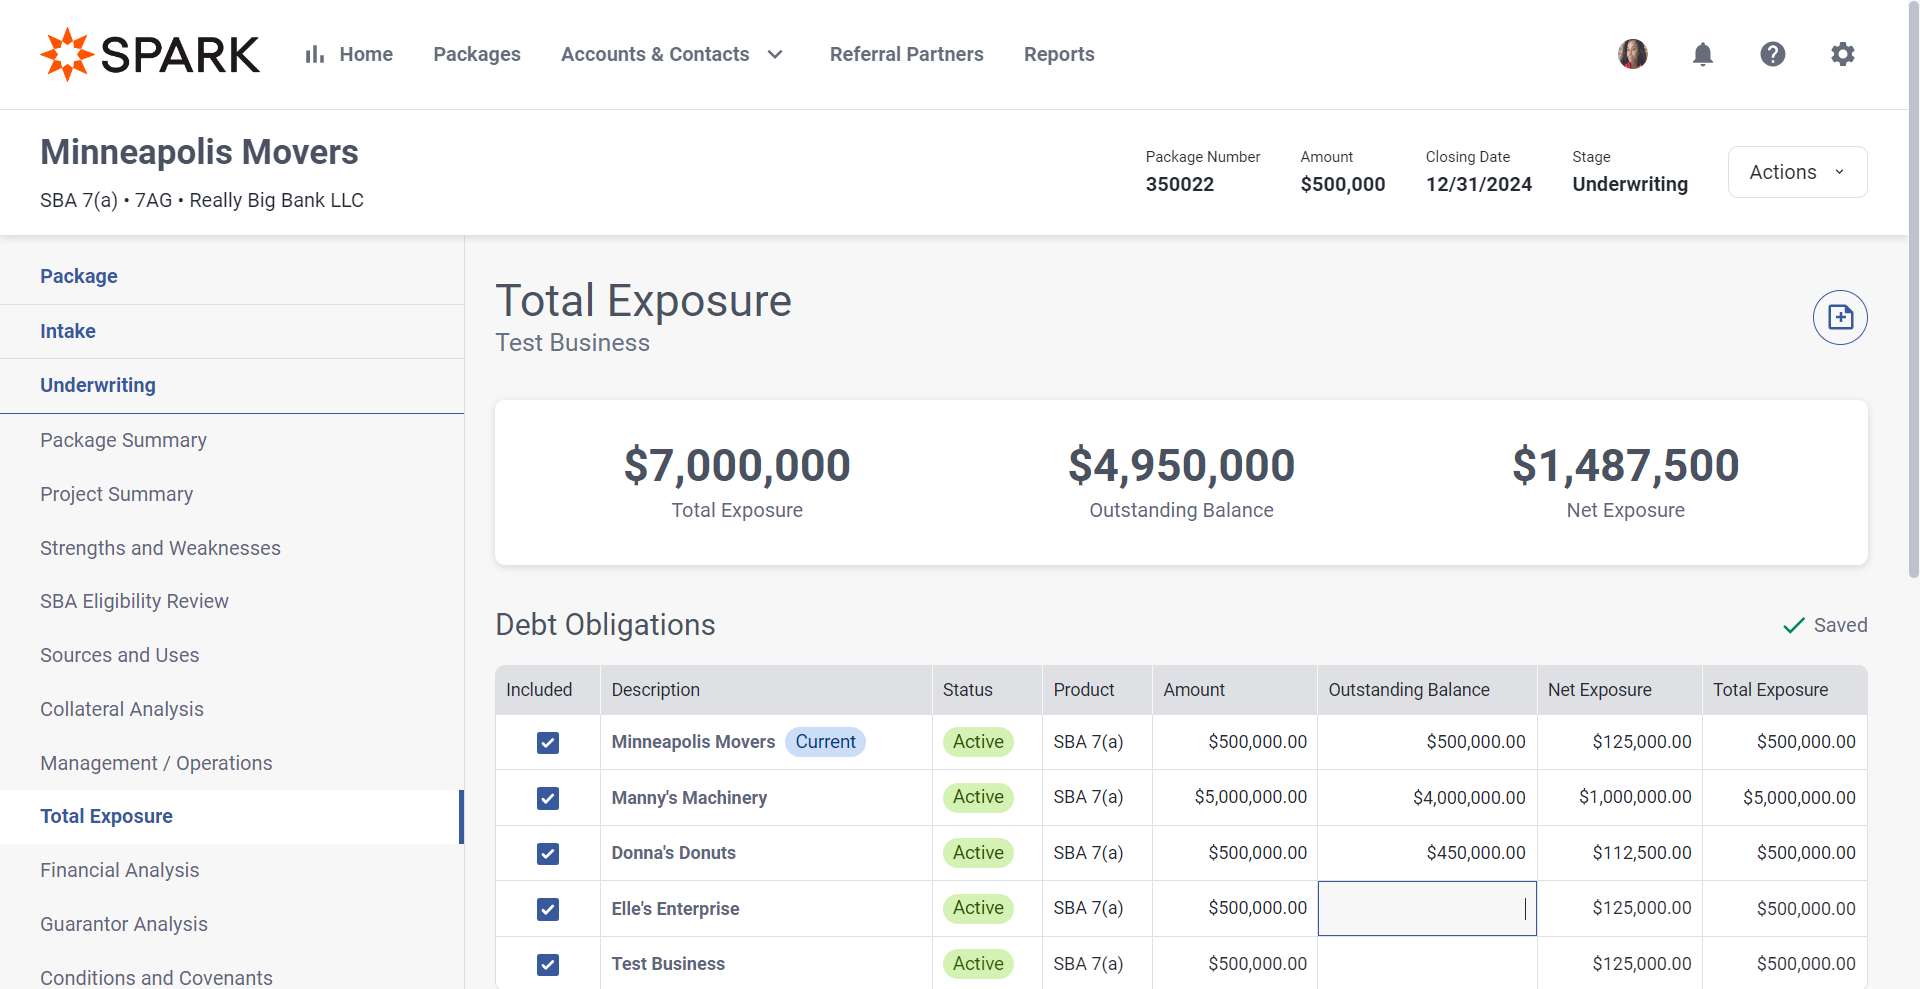Go to Home in the top navigation
1920x989 pixels.
pyautogui.click(x=366, y=54)
